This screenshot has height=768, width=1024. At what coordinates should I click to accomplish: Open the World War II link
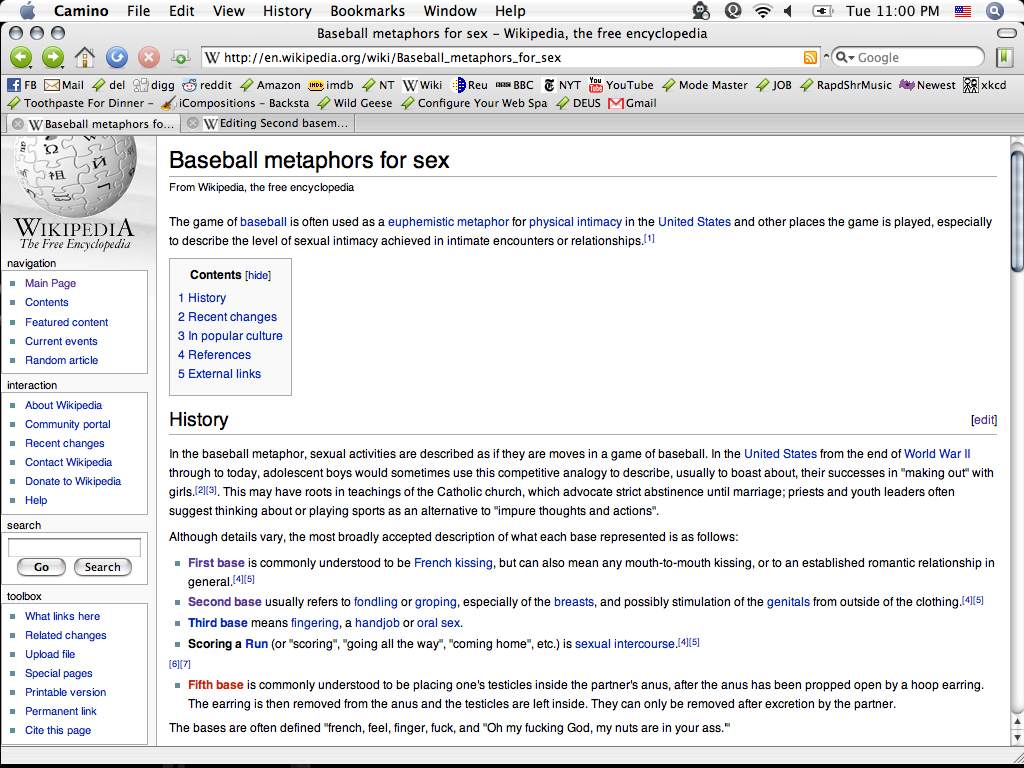pyautogui.click(x=937, y=454)
